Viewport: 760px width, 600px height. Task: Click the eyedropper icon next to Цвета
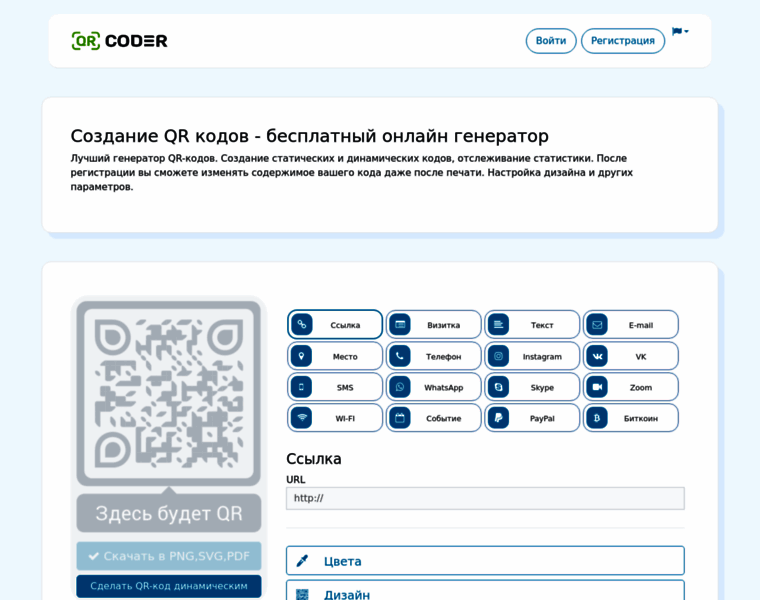coord(302,561)
